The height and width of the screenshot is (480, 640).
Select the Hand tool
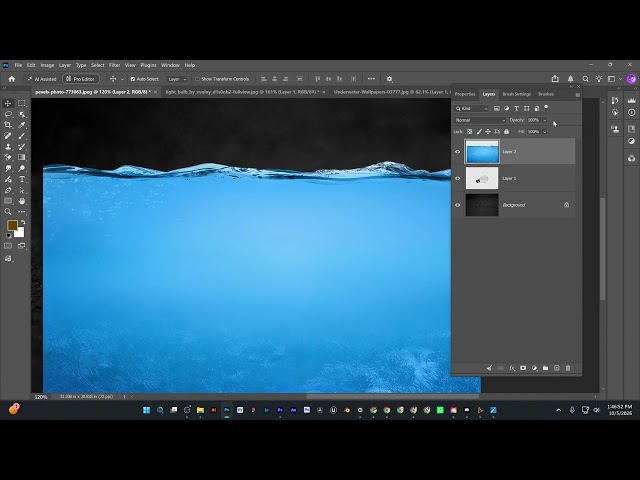[22, 201]
